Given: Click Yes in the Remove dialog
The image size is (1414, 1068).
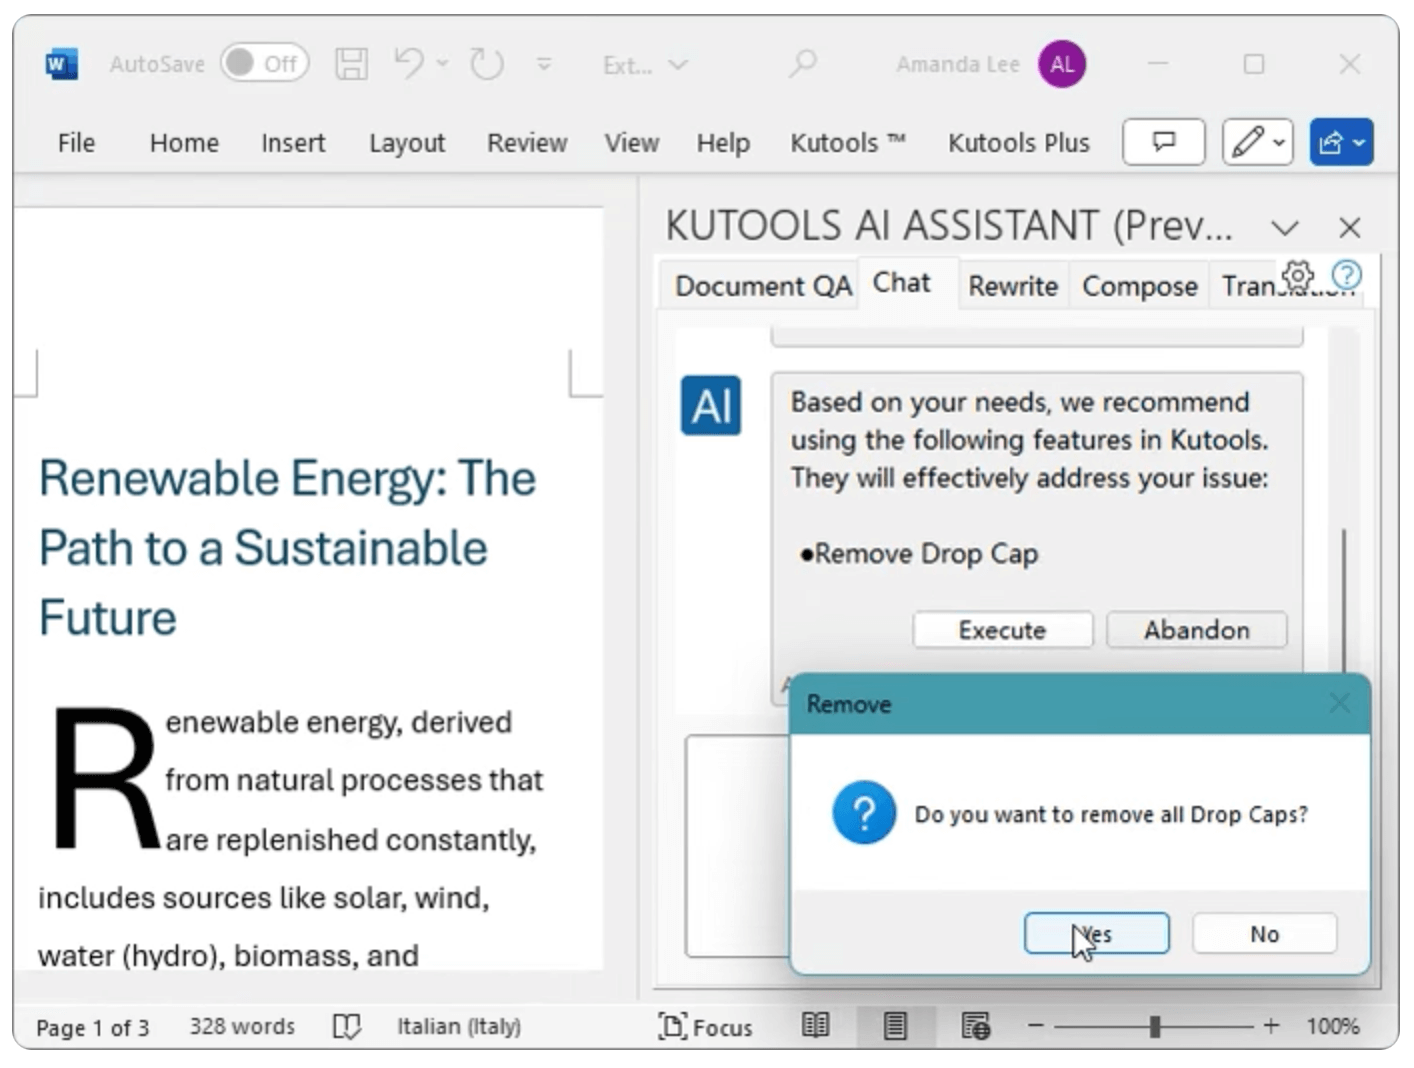Looking at the screenshot, I should coord(1097,933).
